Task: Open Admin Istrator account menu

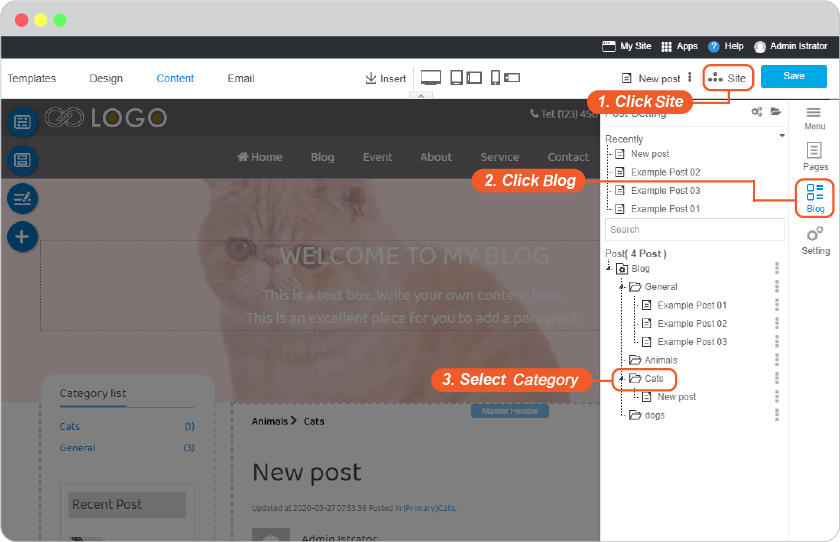Action: click(x=791, y=46)
